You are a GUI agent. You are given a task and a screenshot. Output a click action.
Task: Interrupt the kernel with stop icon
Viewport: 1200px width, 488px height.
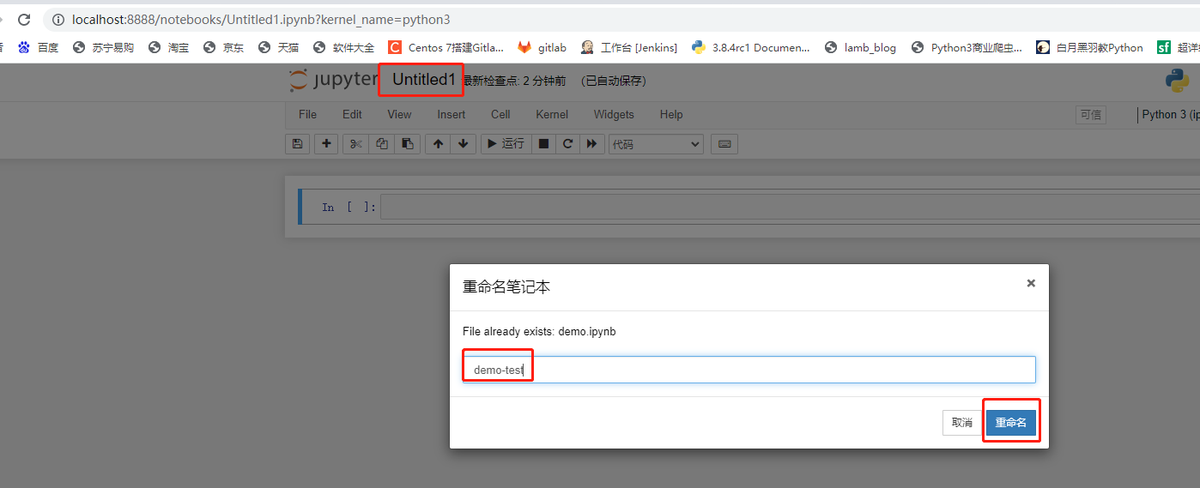click(543, 144)
